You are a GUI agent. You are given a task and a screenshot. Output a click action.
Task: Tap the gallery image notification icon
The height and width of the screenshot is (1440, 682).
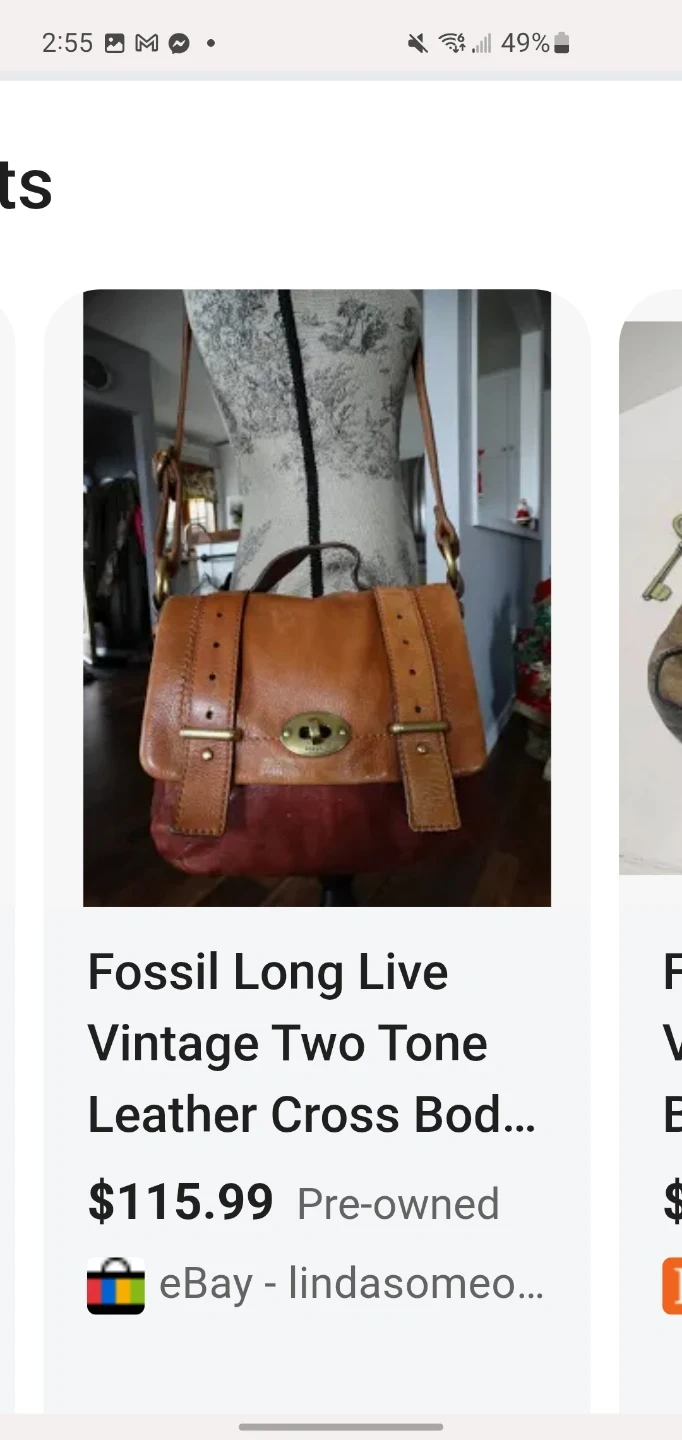click(115, 43)
